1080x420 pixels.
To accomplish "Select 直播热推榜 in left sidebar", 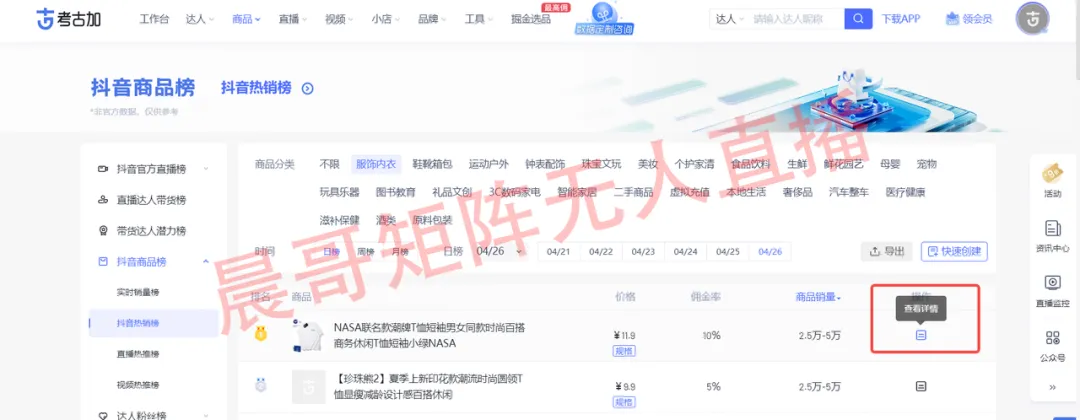I will tap(138, 354).
